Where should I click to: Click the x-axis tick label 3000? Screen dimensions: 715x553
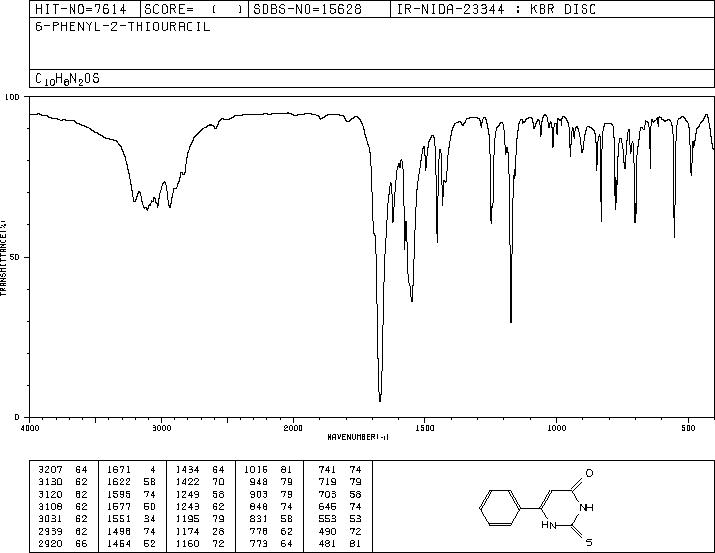(x=162, y=428)
